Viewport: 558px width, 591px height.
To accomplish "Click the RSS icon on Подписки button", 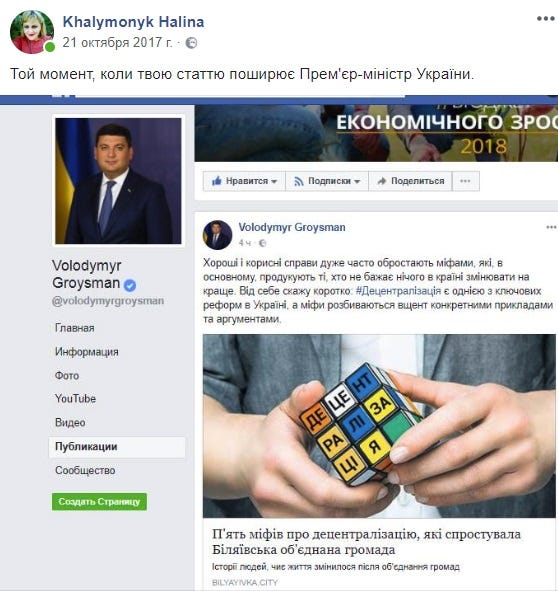I will click(299, 181).
